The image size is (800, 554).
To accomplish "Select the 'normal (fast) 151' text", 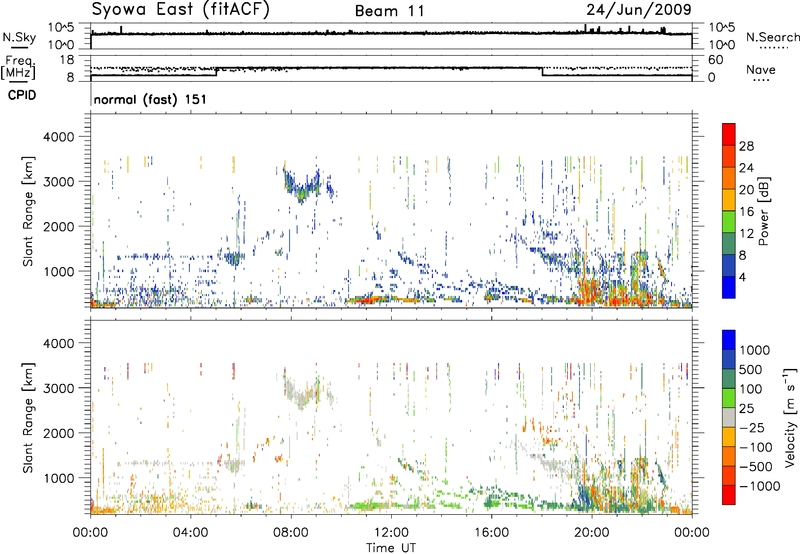I will click(x=150, y=99).
